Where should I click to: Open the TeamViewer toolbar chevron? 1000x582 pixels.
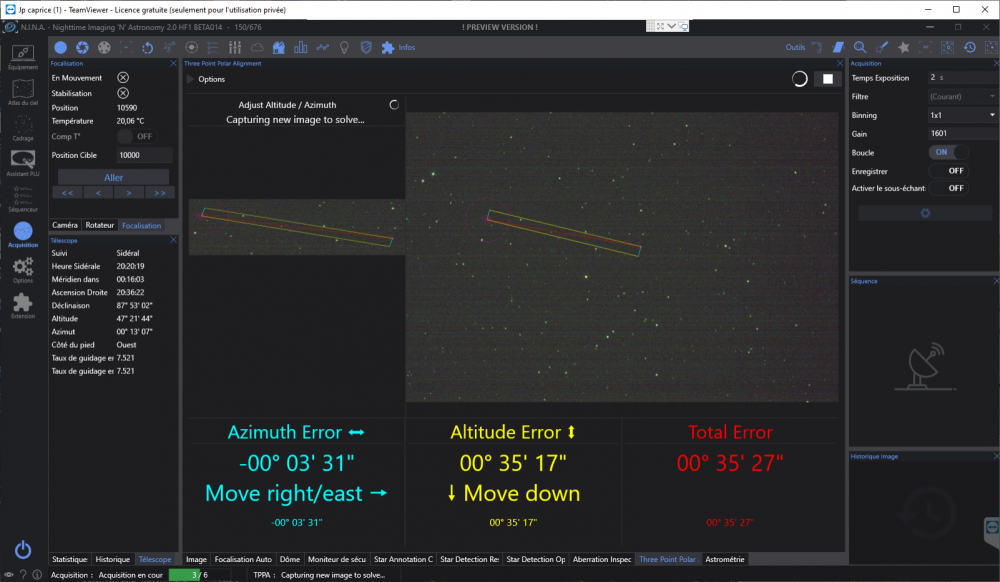[x=672, y=26]
